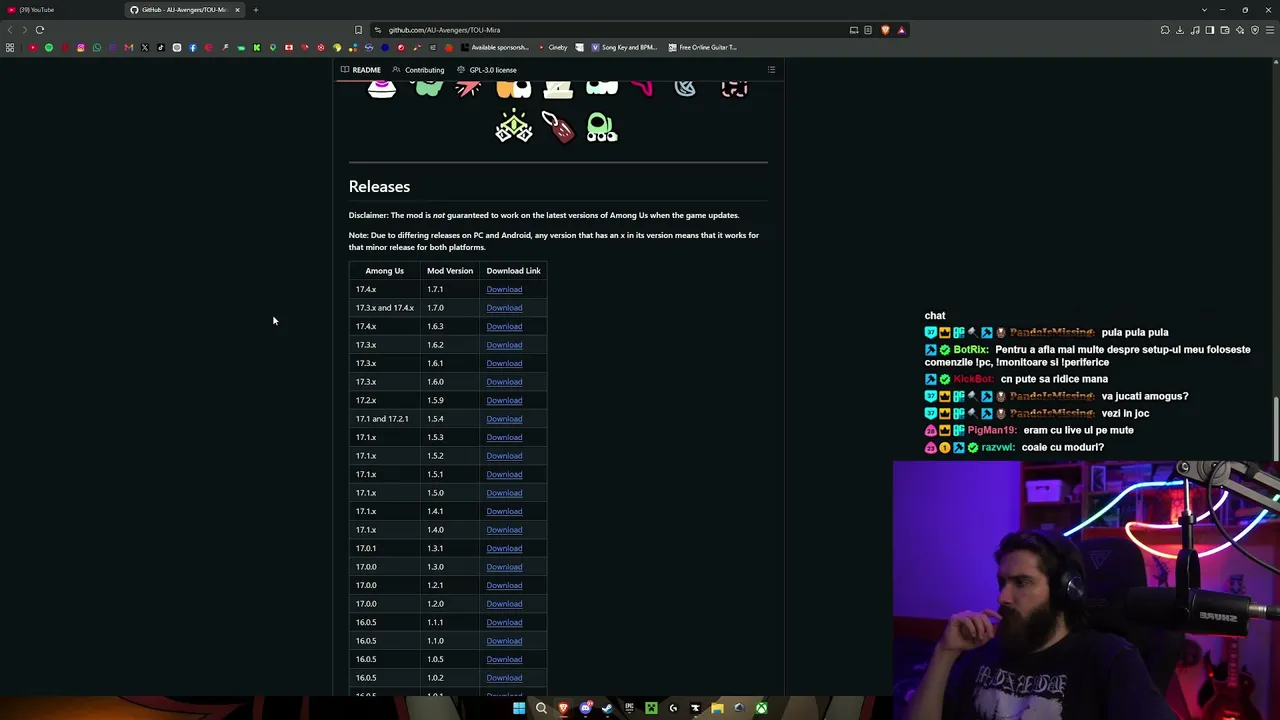Open the picture-in-picture icon in address bar

(854, 30)
